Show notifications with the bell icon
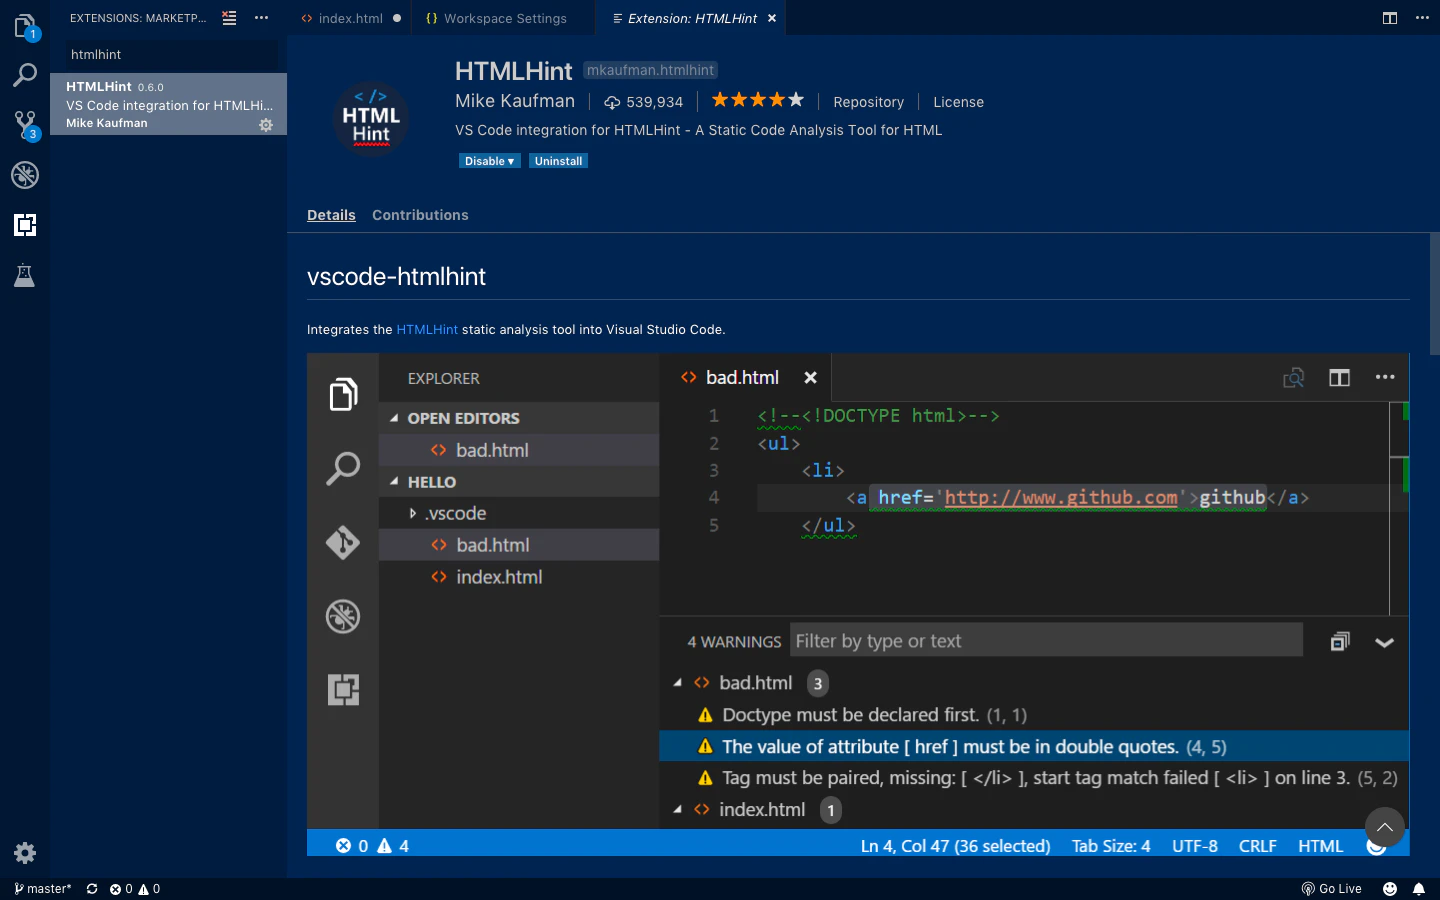 pyautogui.click(x=1419, y=889)
